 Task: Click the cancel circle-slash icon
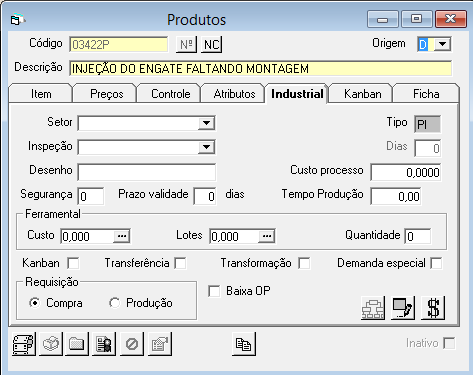click(x=132, y=344)
